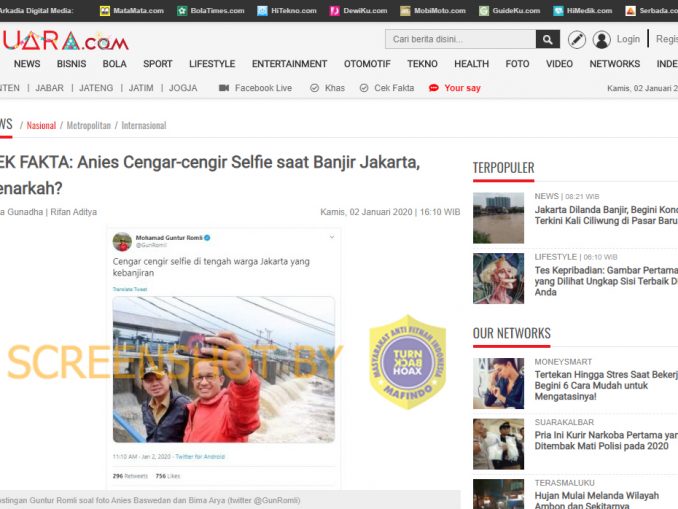This screenshot has width=678, height=509.
Task: Open the Tes Kepribadian painting thumbnail
Action: tap(498, 279)
